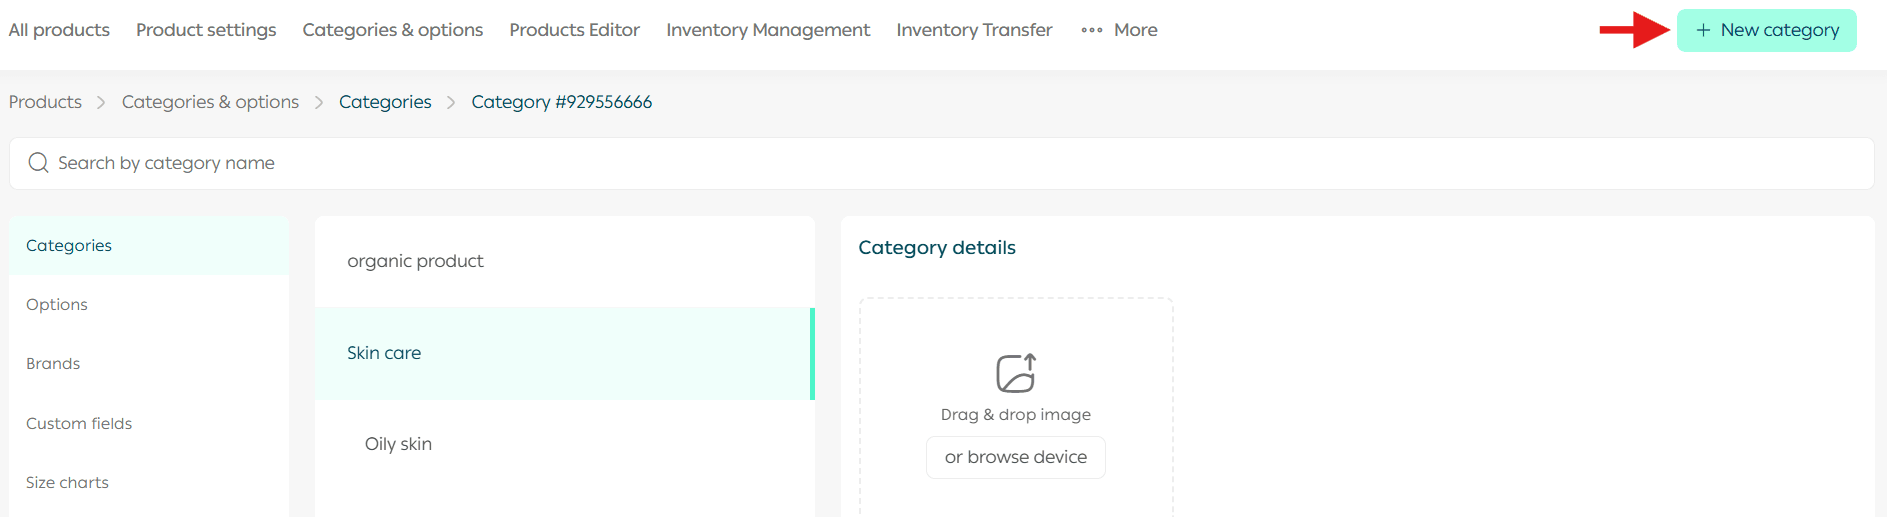Image resolution: width=1887 pixels, height=517 pixels.
Task: Open the All products tab
Action: coord(59,30)
